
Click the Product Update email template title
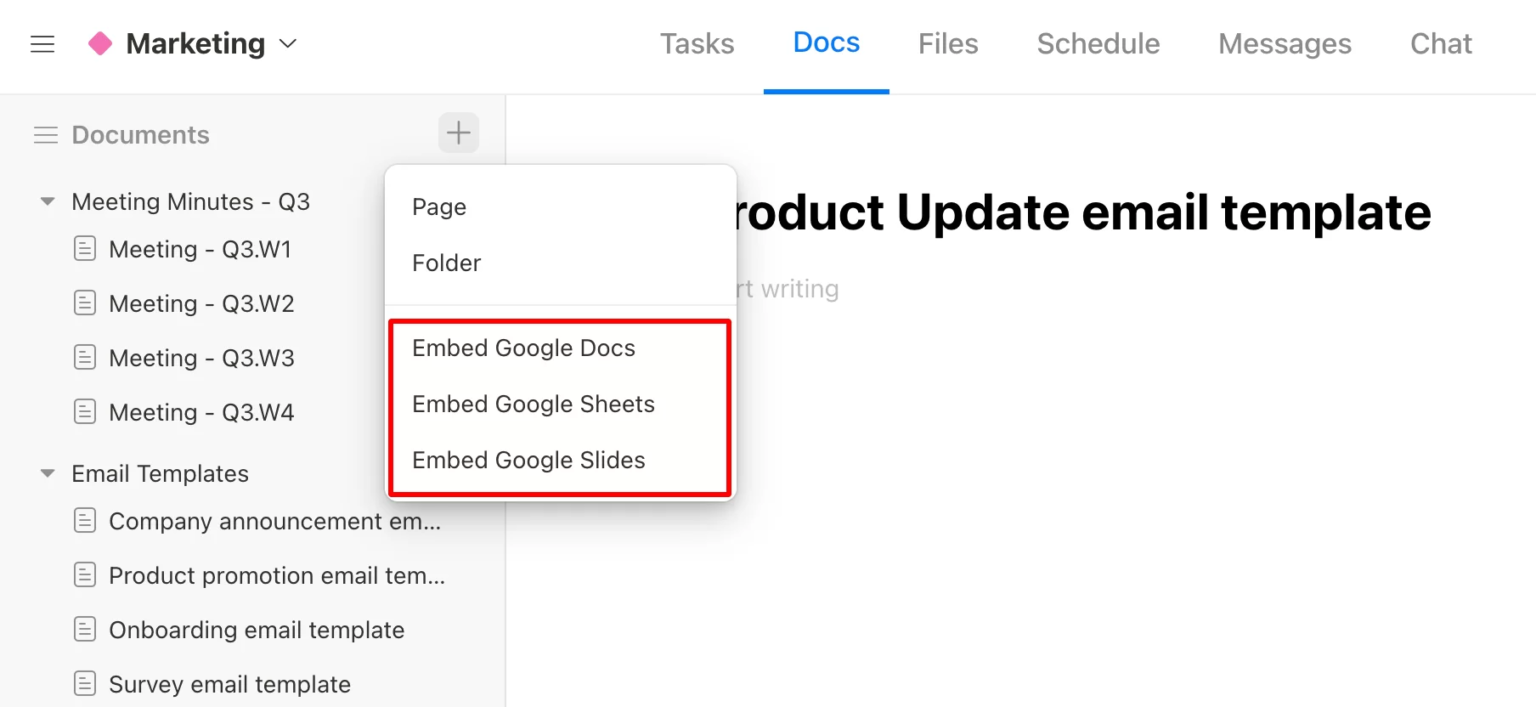[1080, 212]
